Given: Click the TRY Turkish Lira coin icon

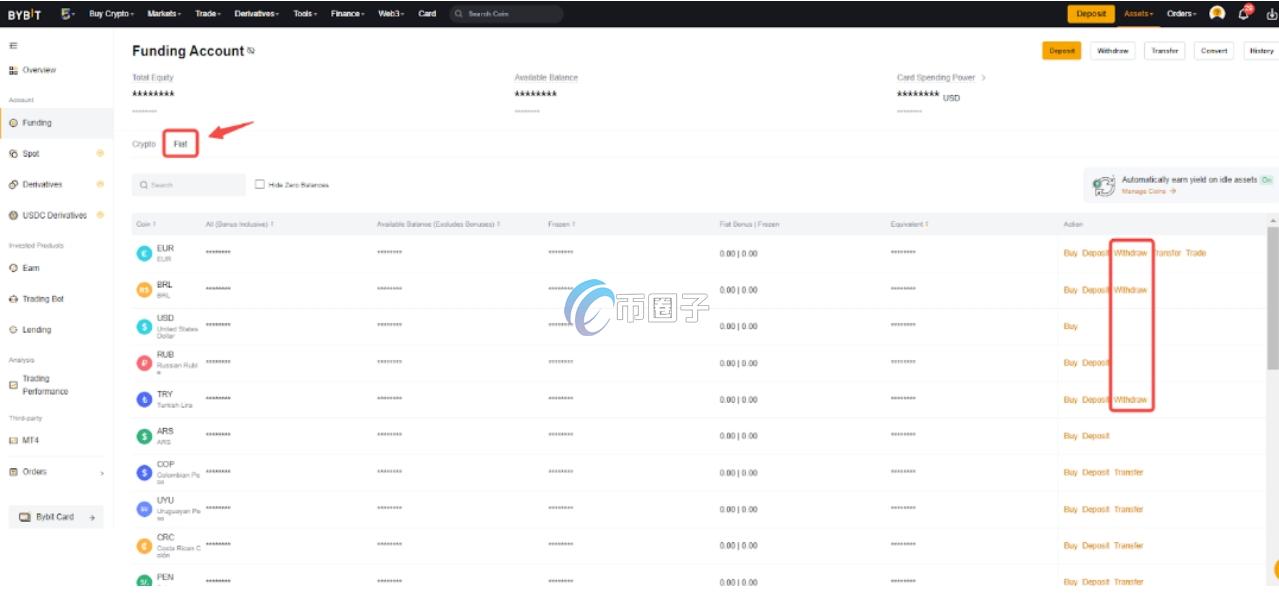Looking at the screenshot, I should click(x=144, y=399).
